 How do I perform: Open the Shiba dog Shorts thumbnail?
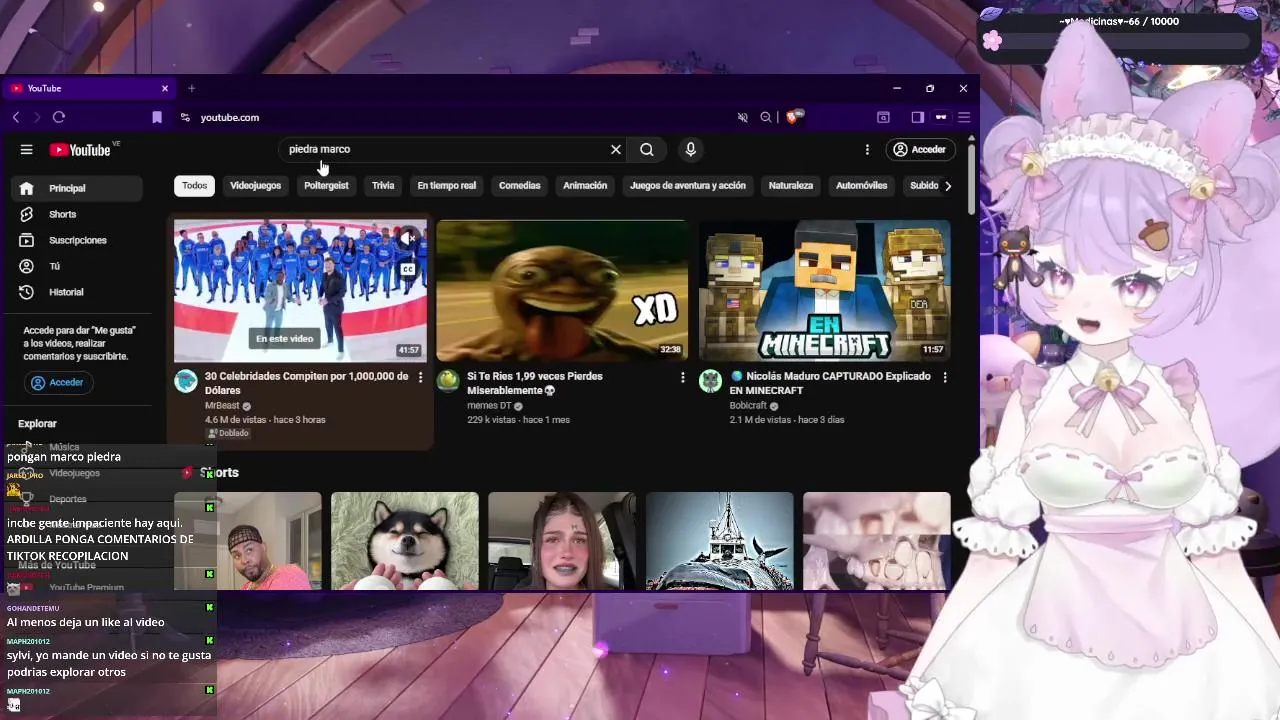(x=405, y=540)
